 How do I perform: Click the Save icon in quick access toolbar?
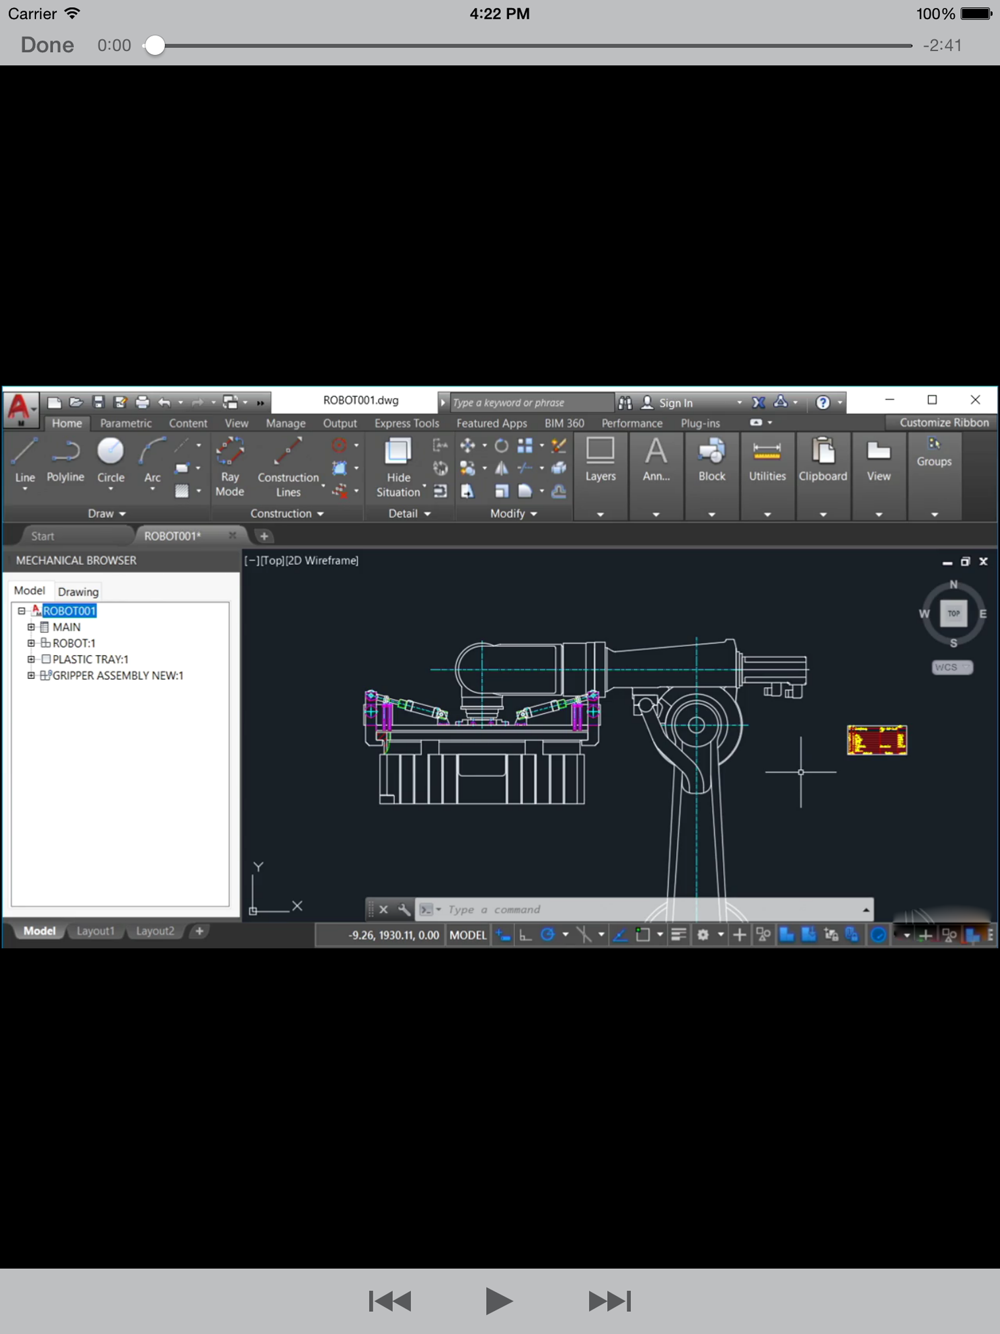[98, 402]
